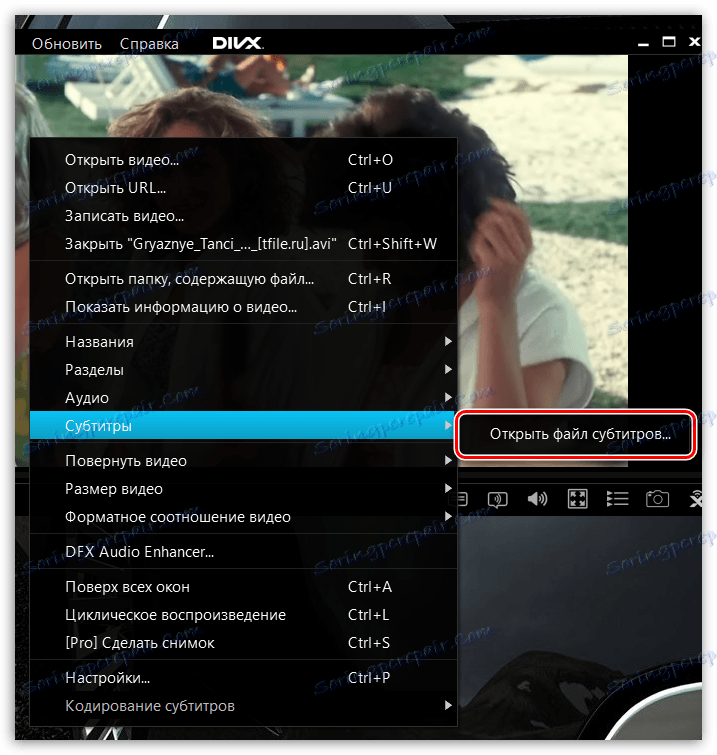Maximize the DivX player window
The width and height of the screenshot is (717, 755).
(x=668, y=42)
